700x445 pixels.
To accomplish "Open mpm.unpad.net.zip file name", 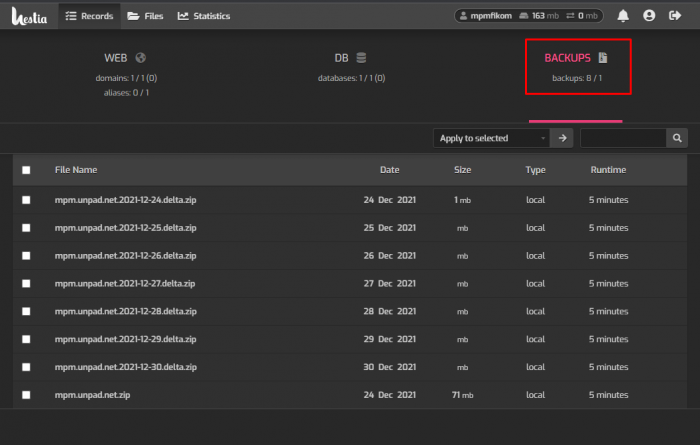I will (x=92, y=395).
